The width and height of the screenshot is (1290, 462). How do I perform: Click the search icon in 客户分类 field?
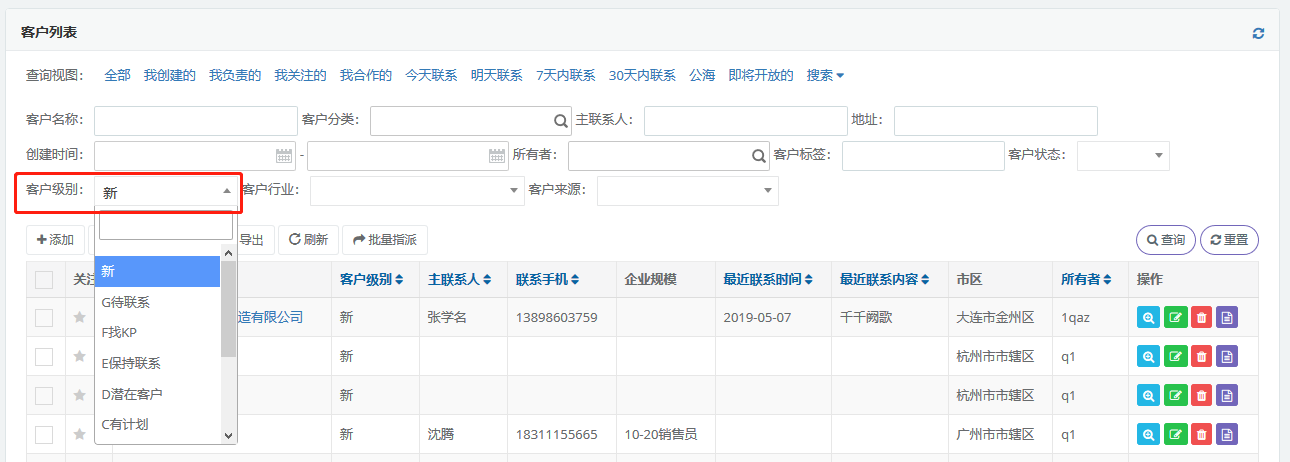[x=561, y=121]
